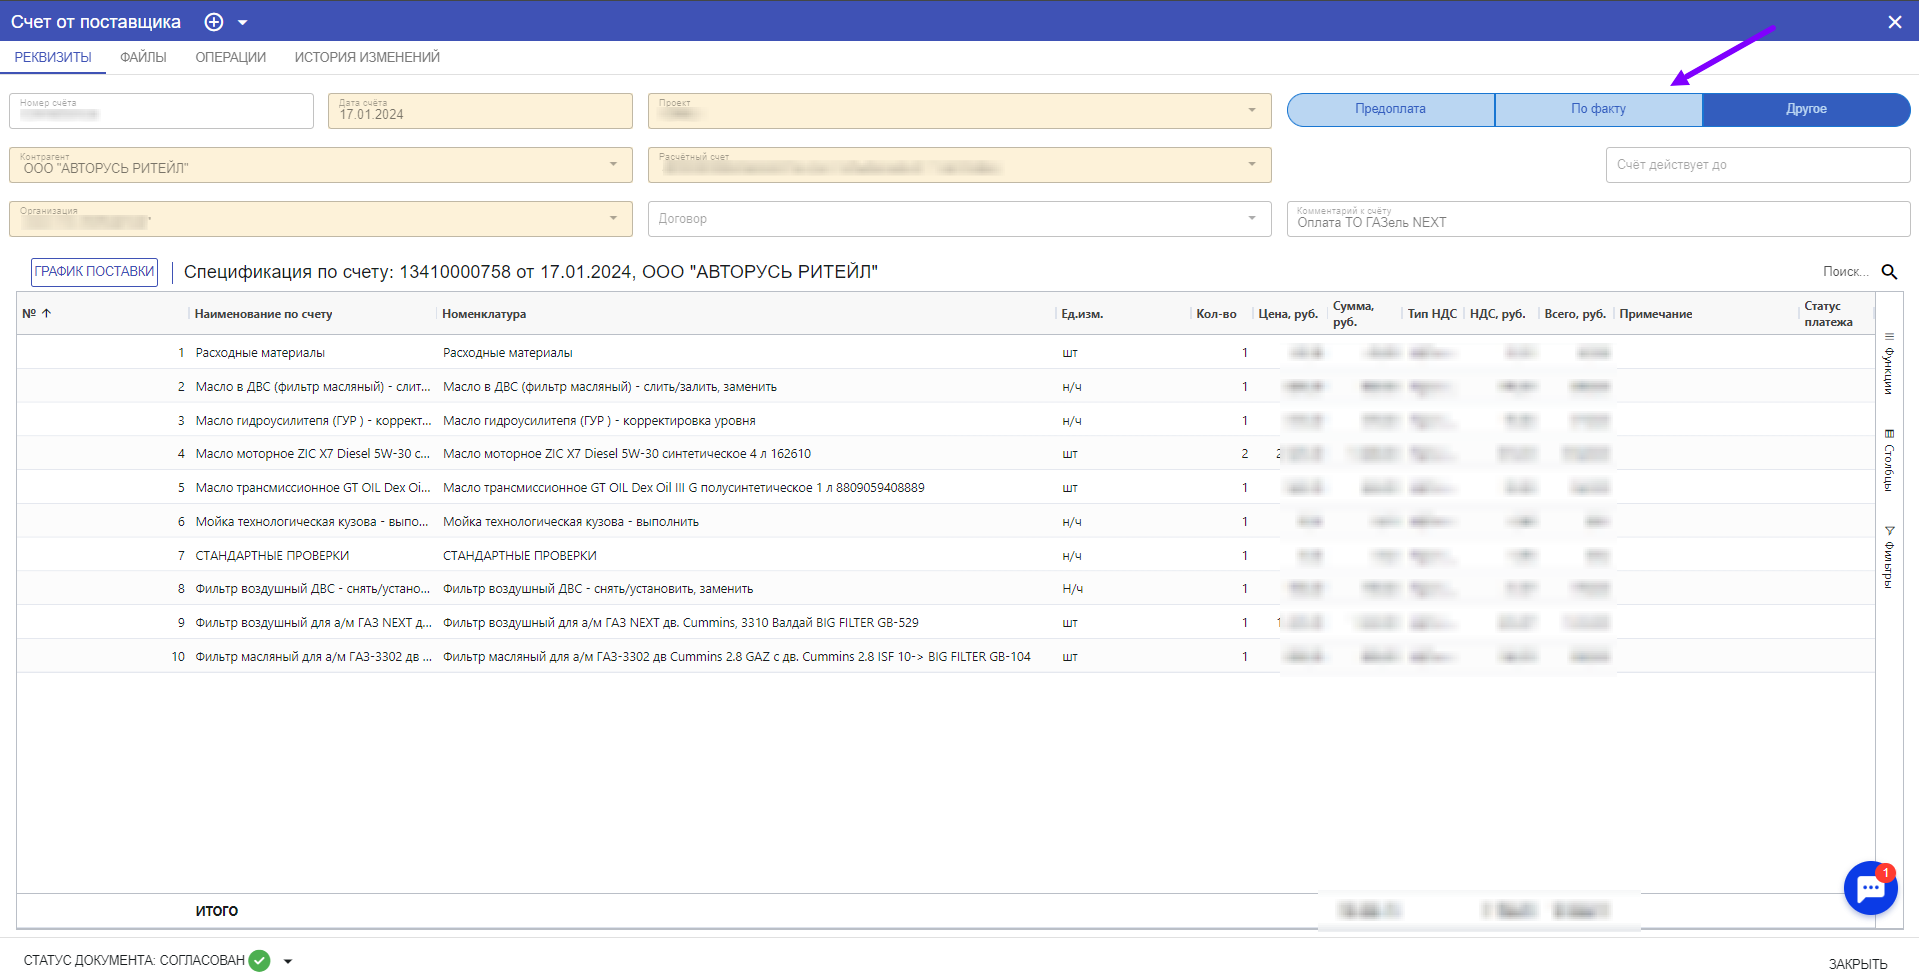Screen dimensions: 1919x973
Task: Select row Мойка технологическая кузова
Action: (x=945, y=522)
